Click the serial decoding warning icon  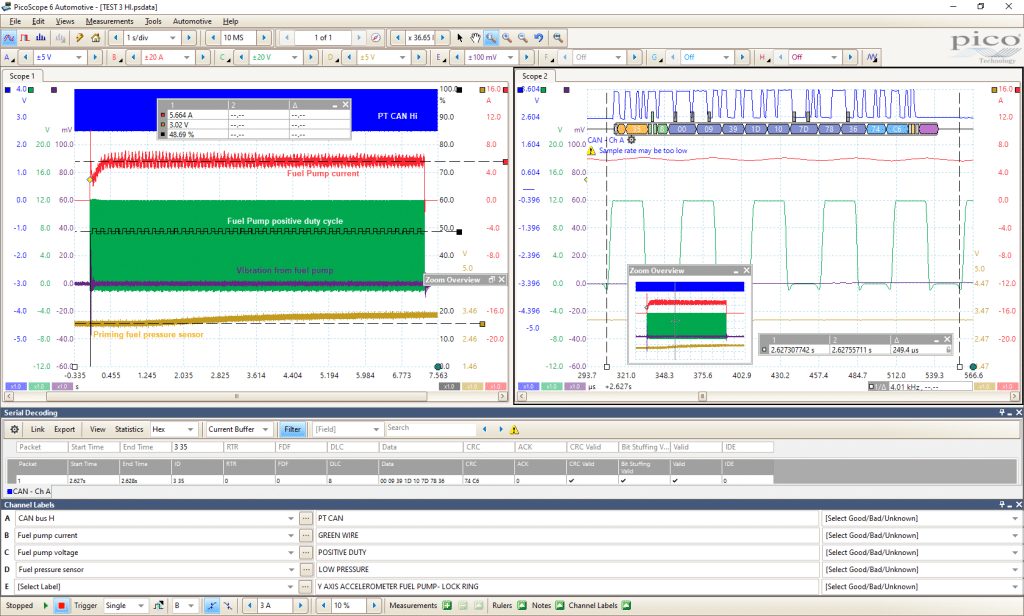point(515,429)
